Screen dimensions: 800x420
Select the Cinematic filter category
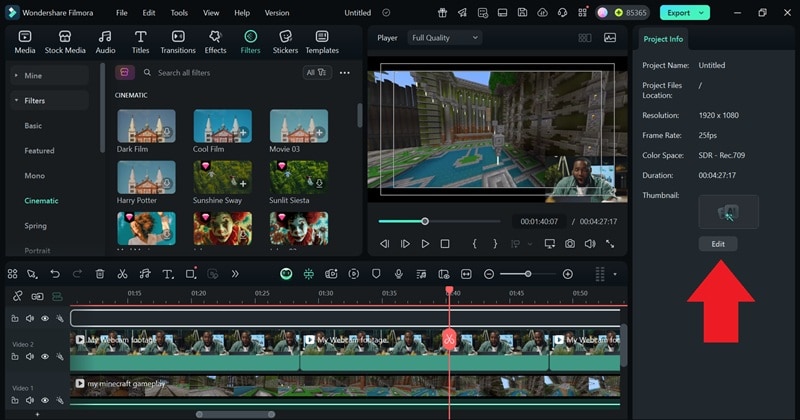pos(41,201)
